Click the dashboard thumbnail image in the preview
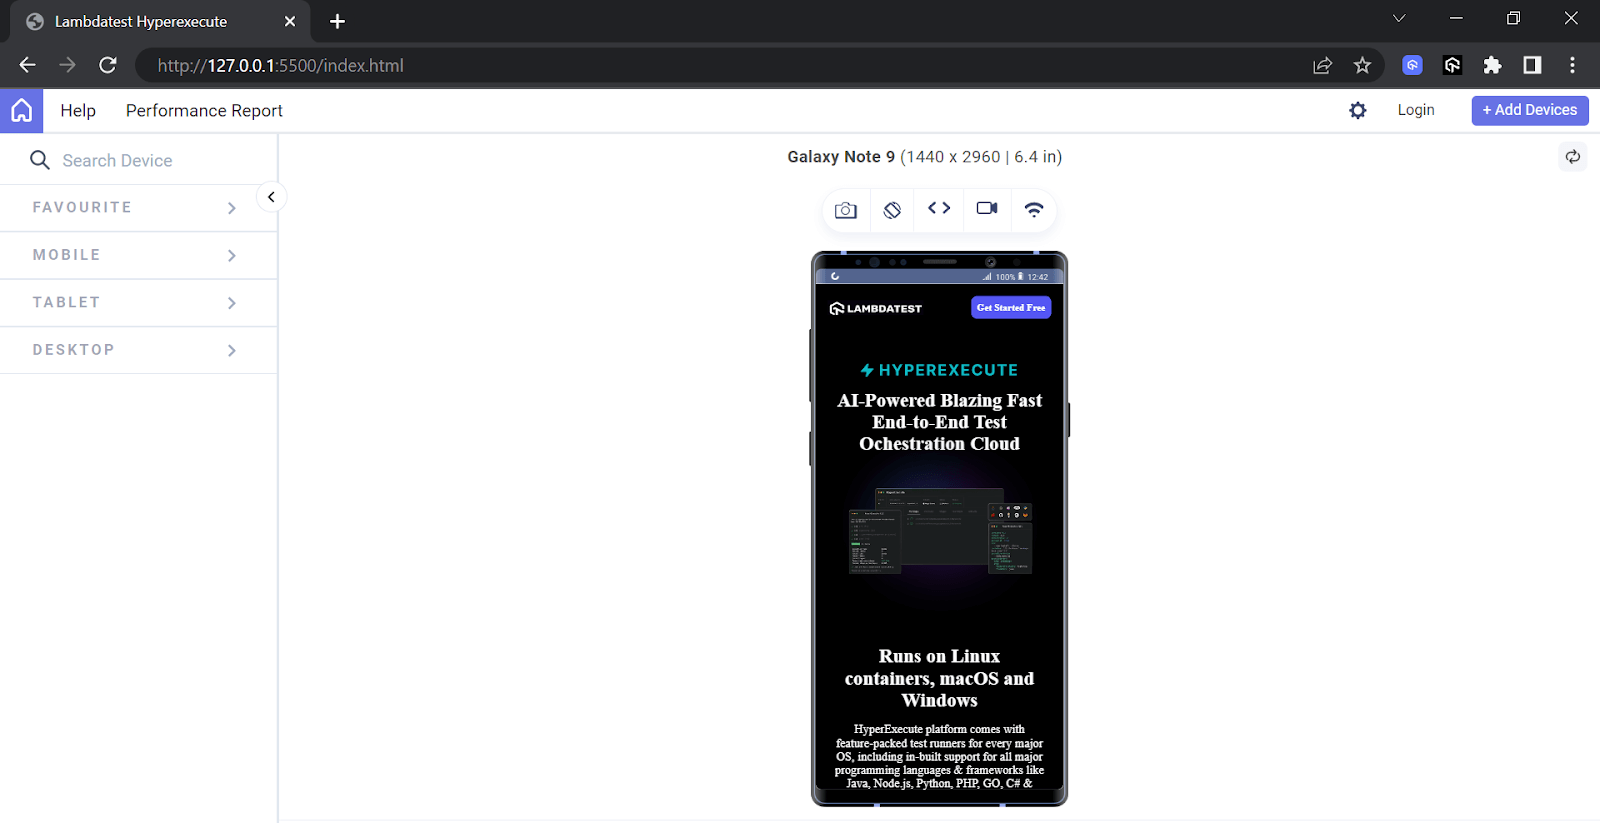Image resolution: width=1600 pixels, height=823 pixels. tap(939, 531)
